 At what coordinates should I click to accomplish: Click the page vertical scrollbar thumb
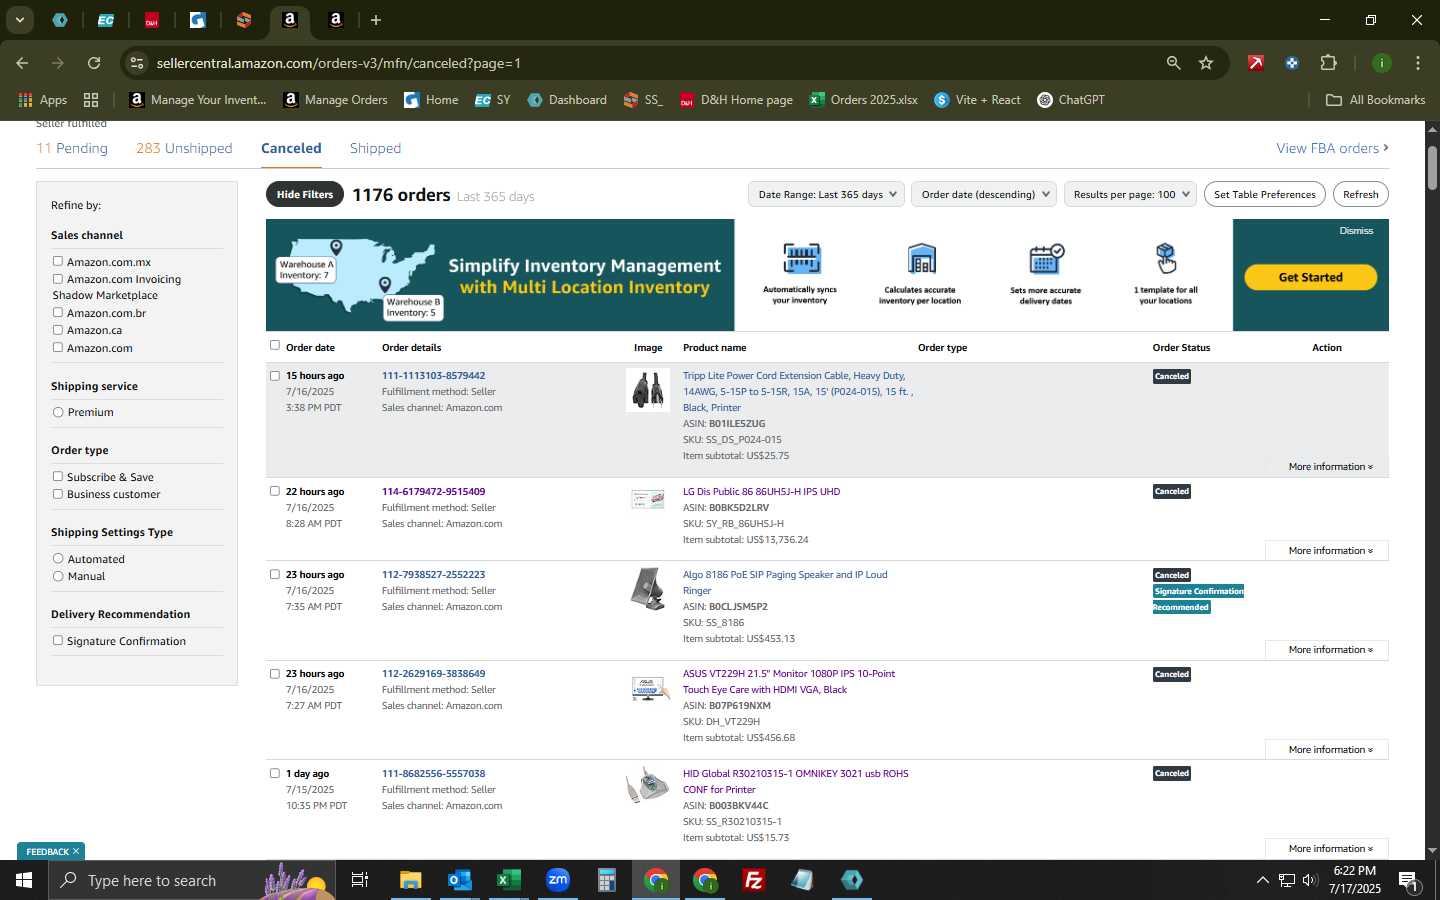click(x=1432, y=168)
